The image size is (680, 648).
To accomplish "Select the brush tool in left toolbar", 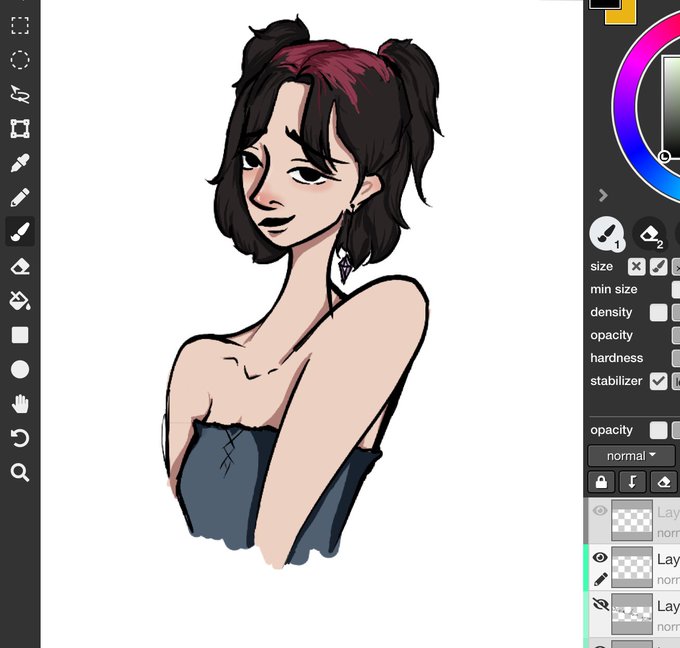I will (x=20, y=232).
